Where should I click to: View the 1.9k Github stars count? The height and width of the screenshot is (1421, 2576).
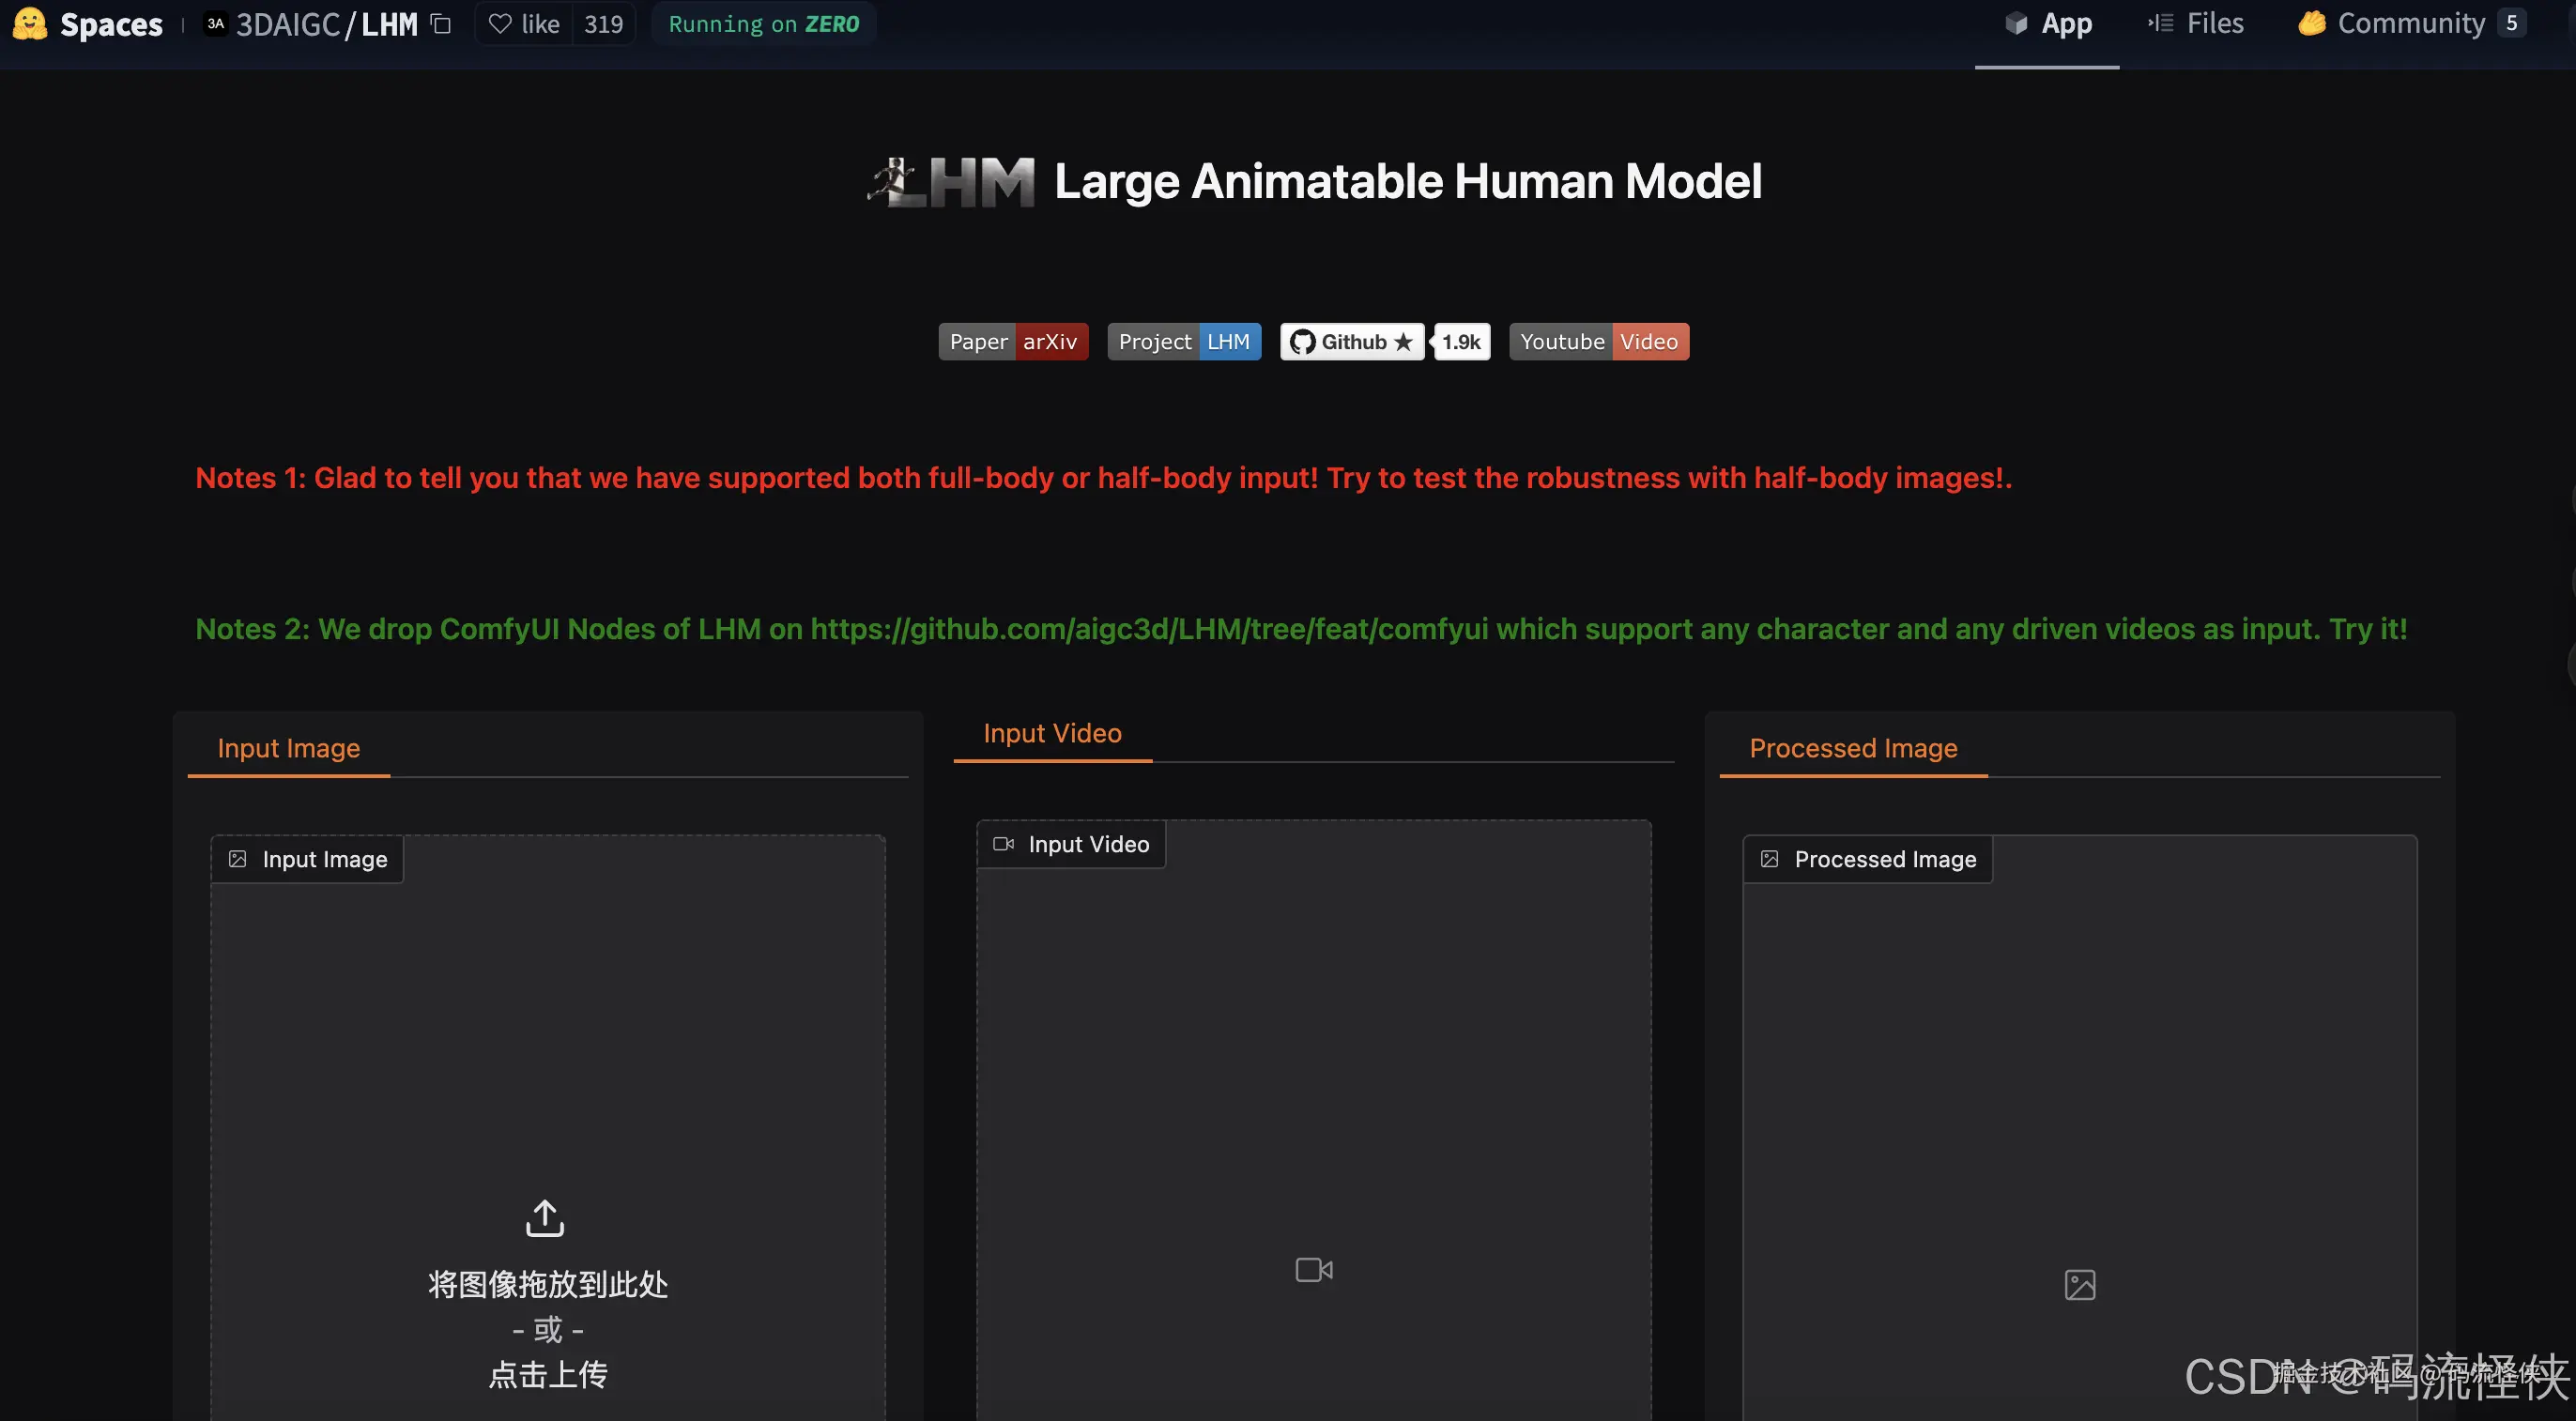pyautogui.click(x=1461, y=342)
